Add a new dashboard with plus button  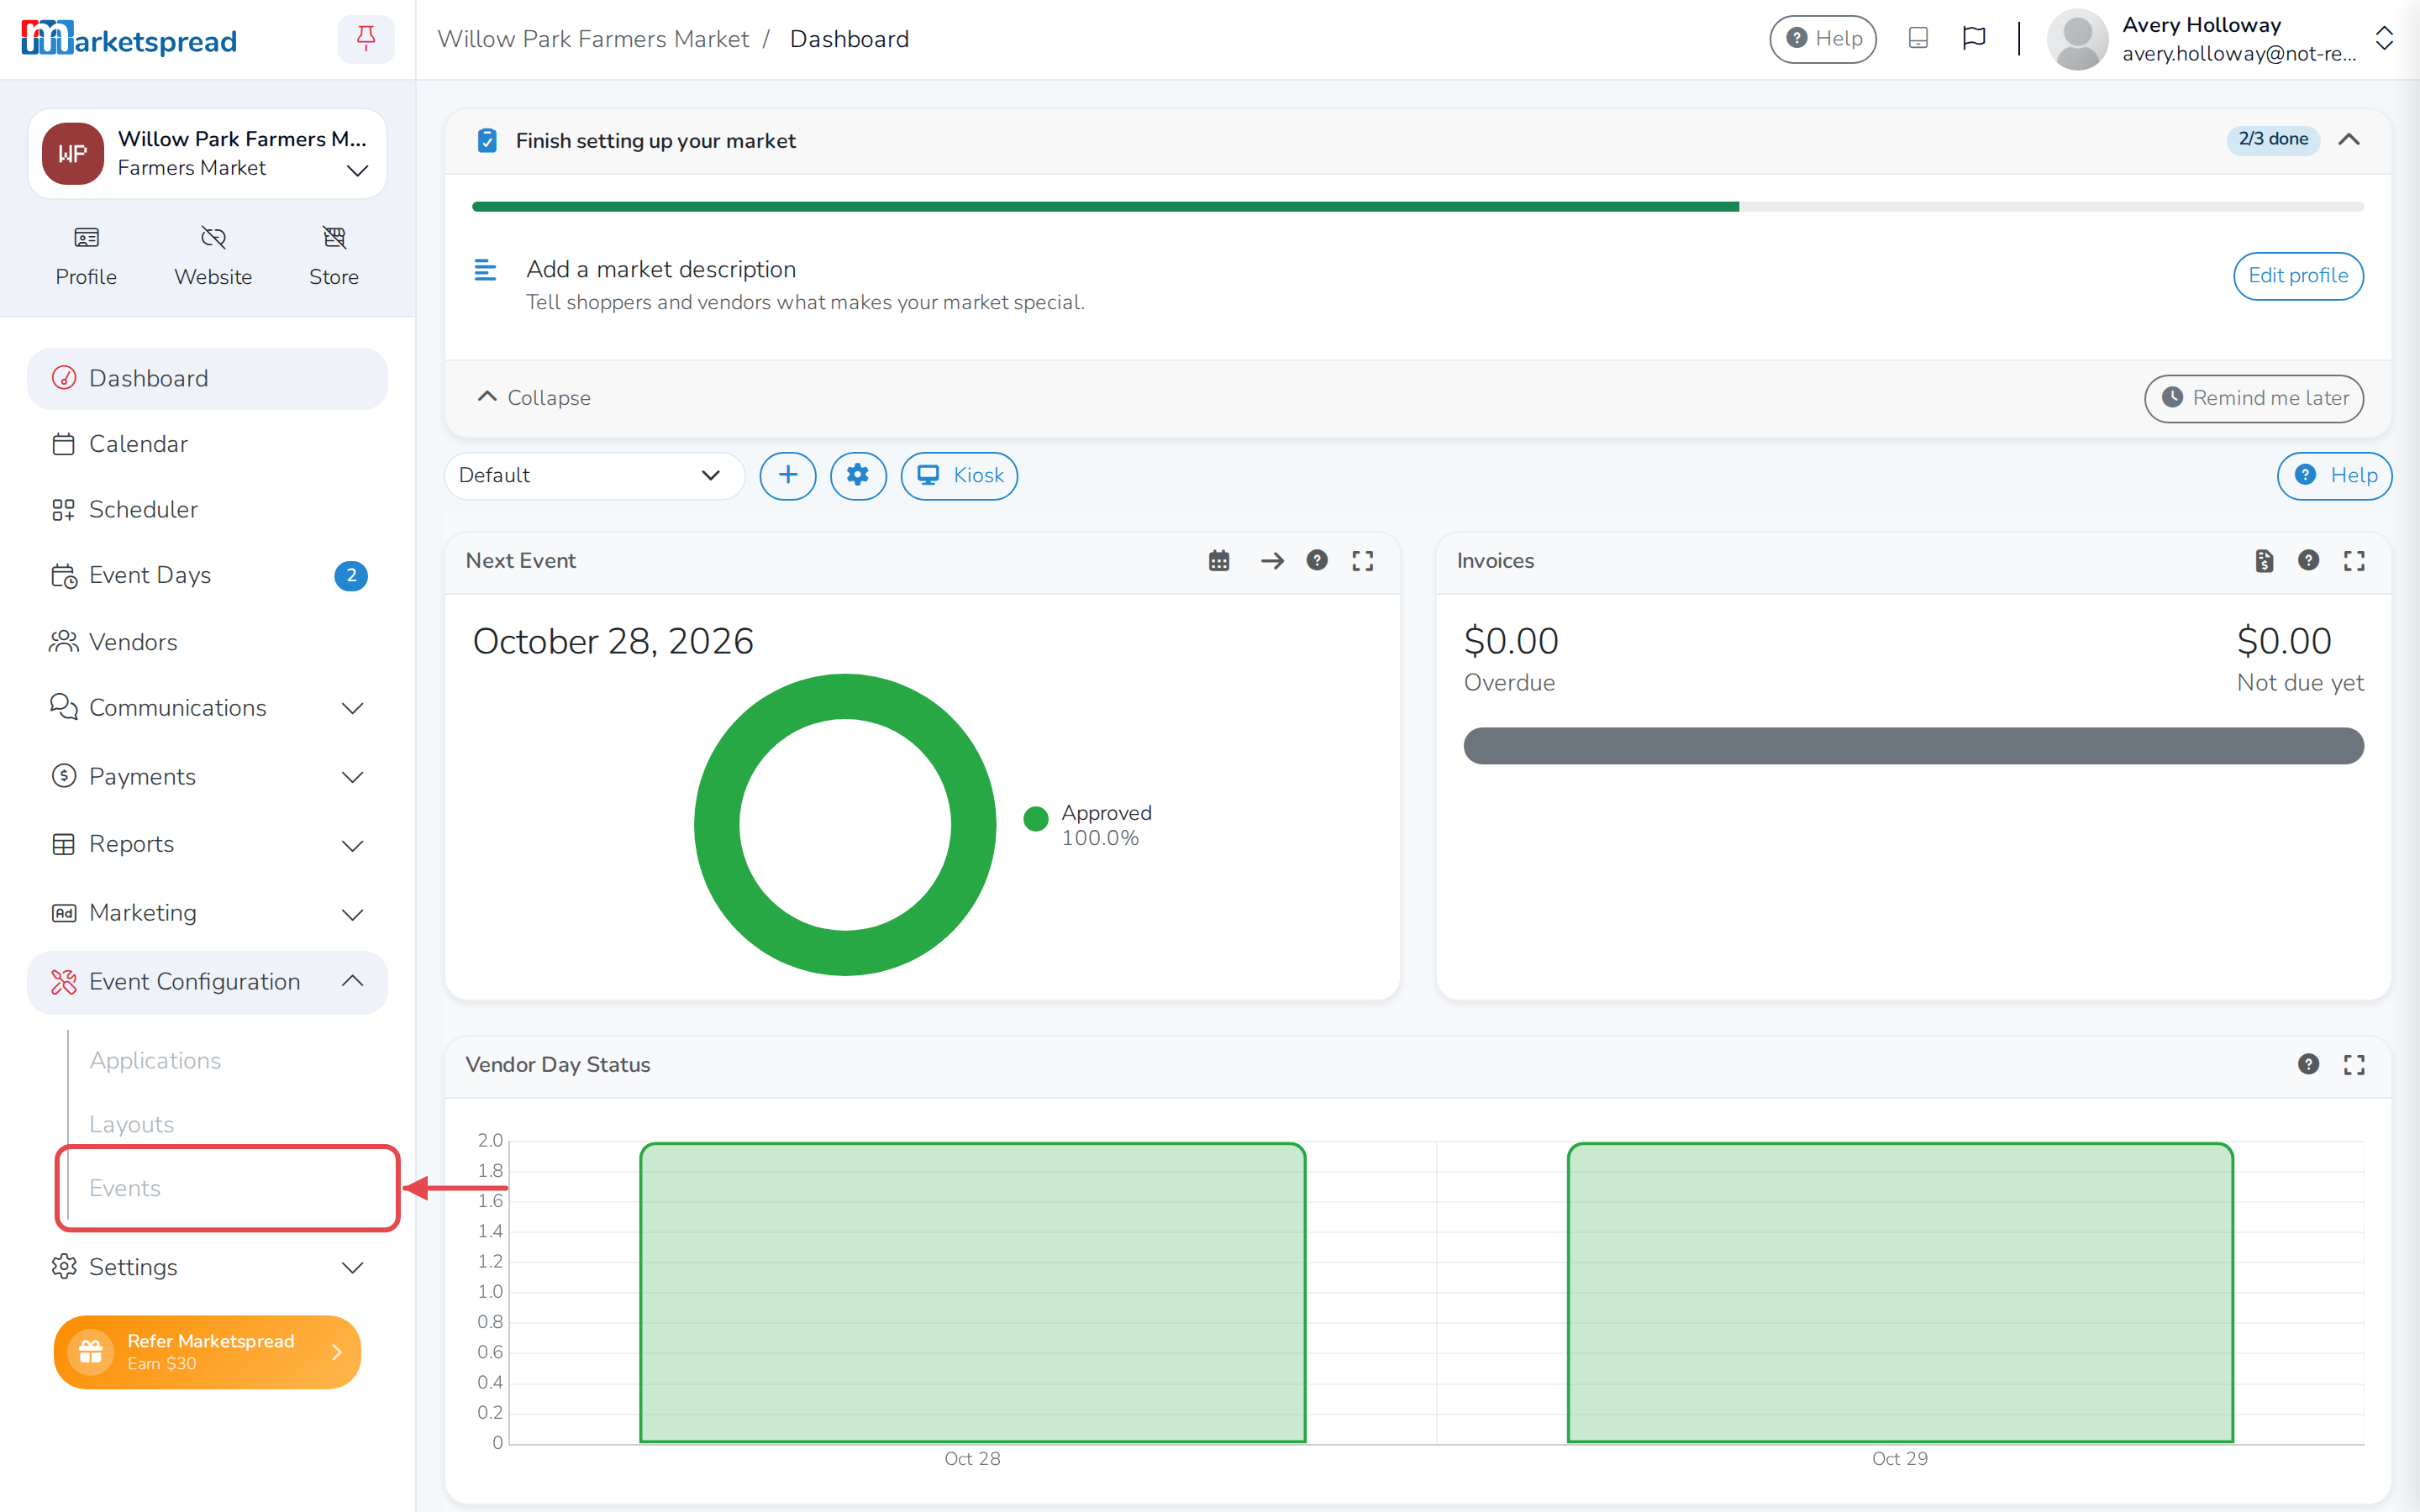788,475
